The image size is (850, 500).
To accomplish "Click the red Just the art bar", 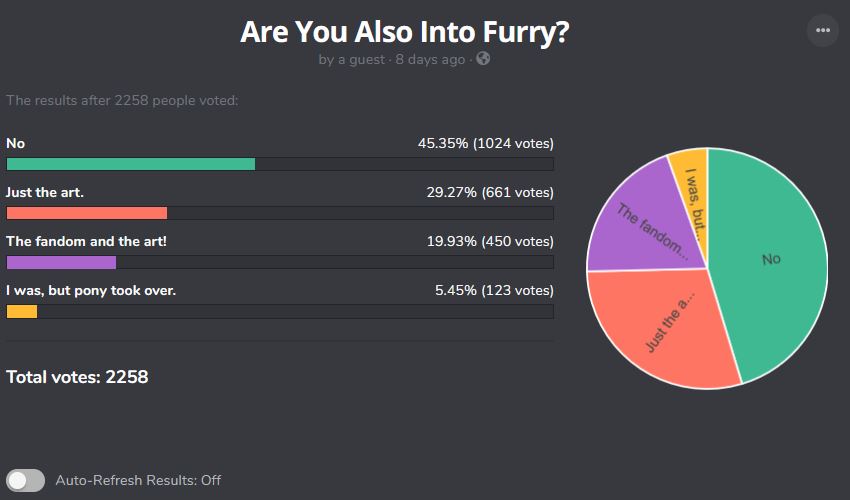I will point(87,213).
